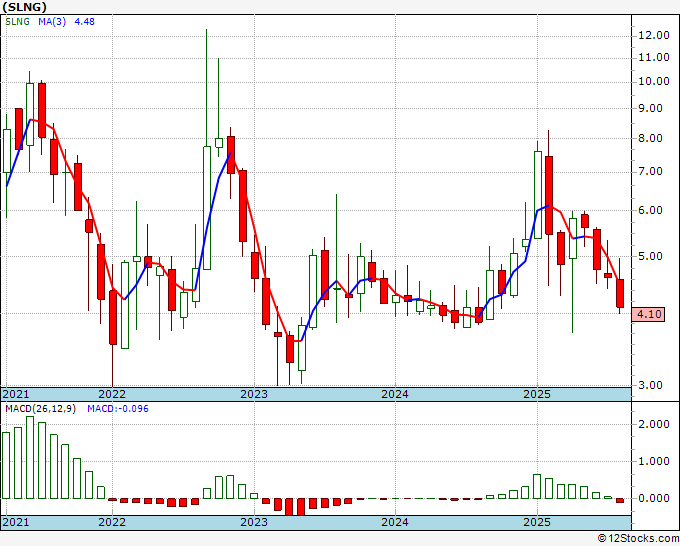Click the (SLNG) ticker title
680x546 pixels.
[26, 7]
